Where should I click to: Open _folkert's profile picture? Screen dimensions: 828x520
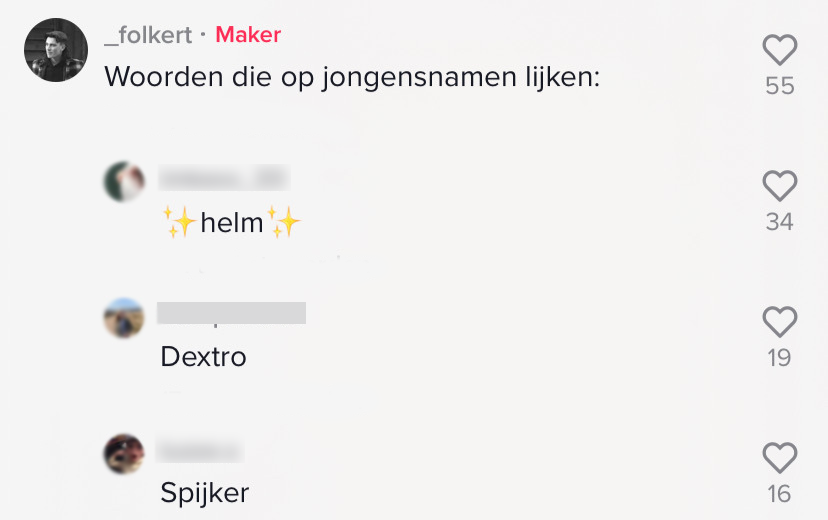click(56, 50)
